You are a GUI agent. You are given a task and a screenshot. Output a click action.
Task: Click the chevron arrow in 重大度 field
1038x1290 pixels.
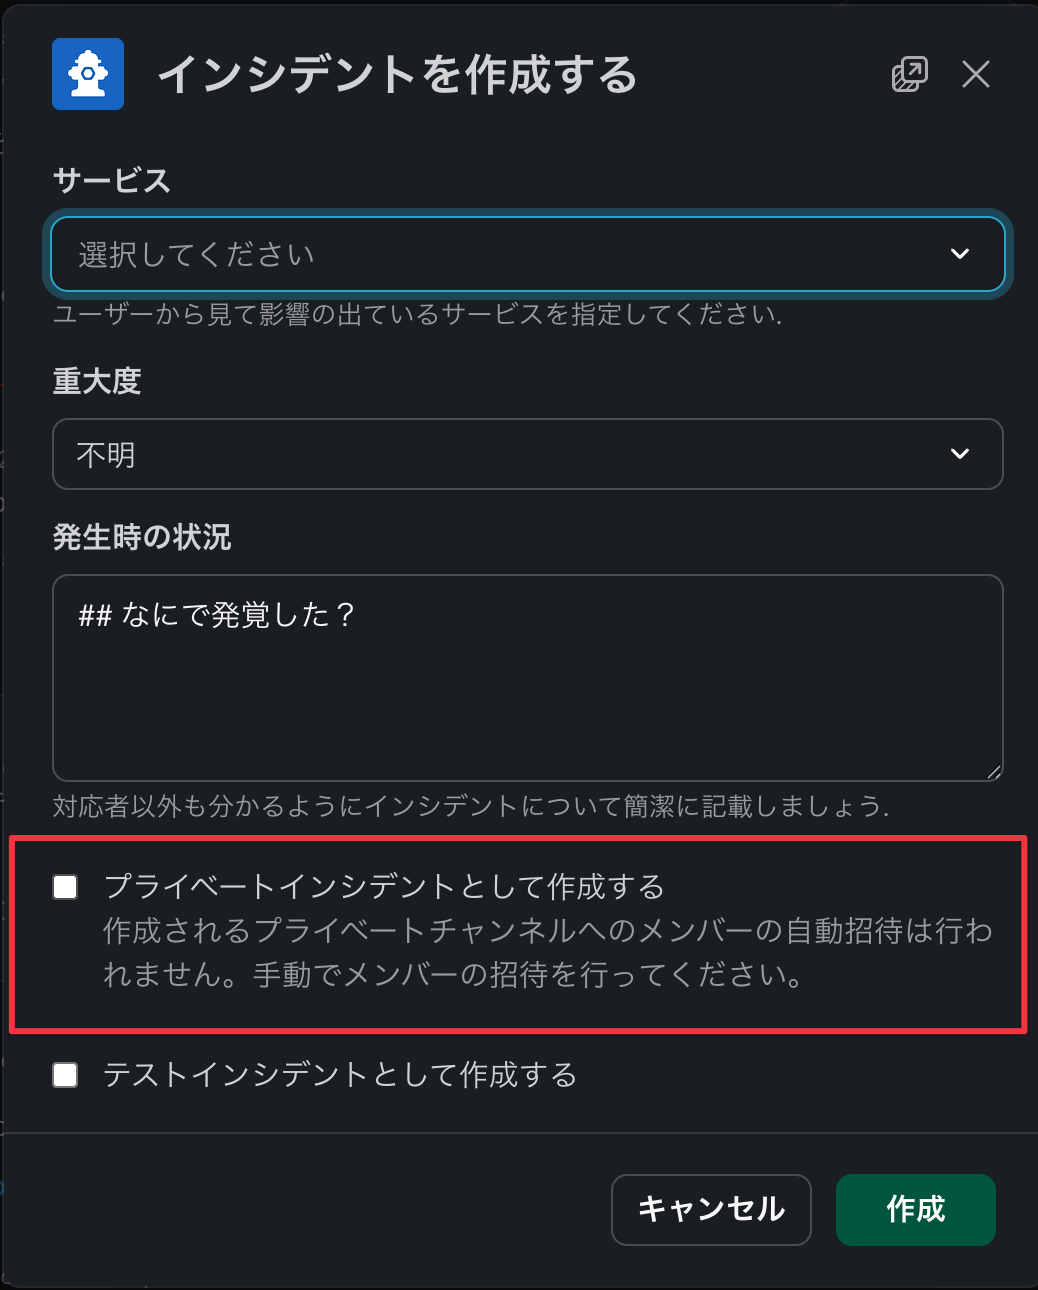(960, 454)
